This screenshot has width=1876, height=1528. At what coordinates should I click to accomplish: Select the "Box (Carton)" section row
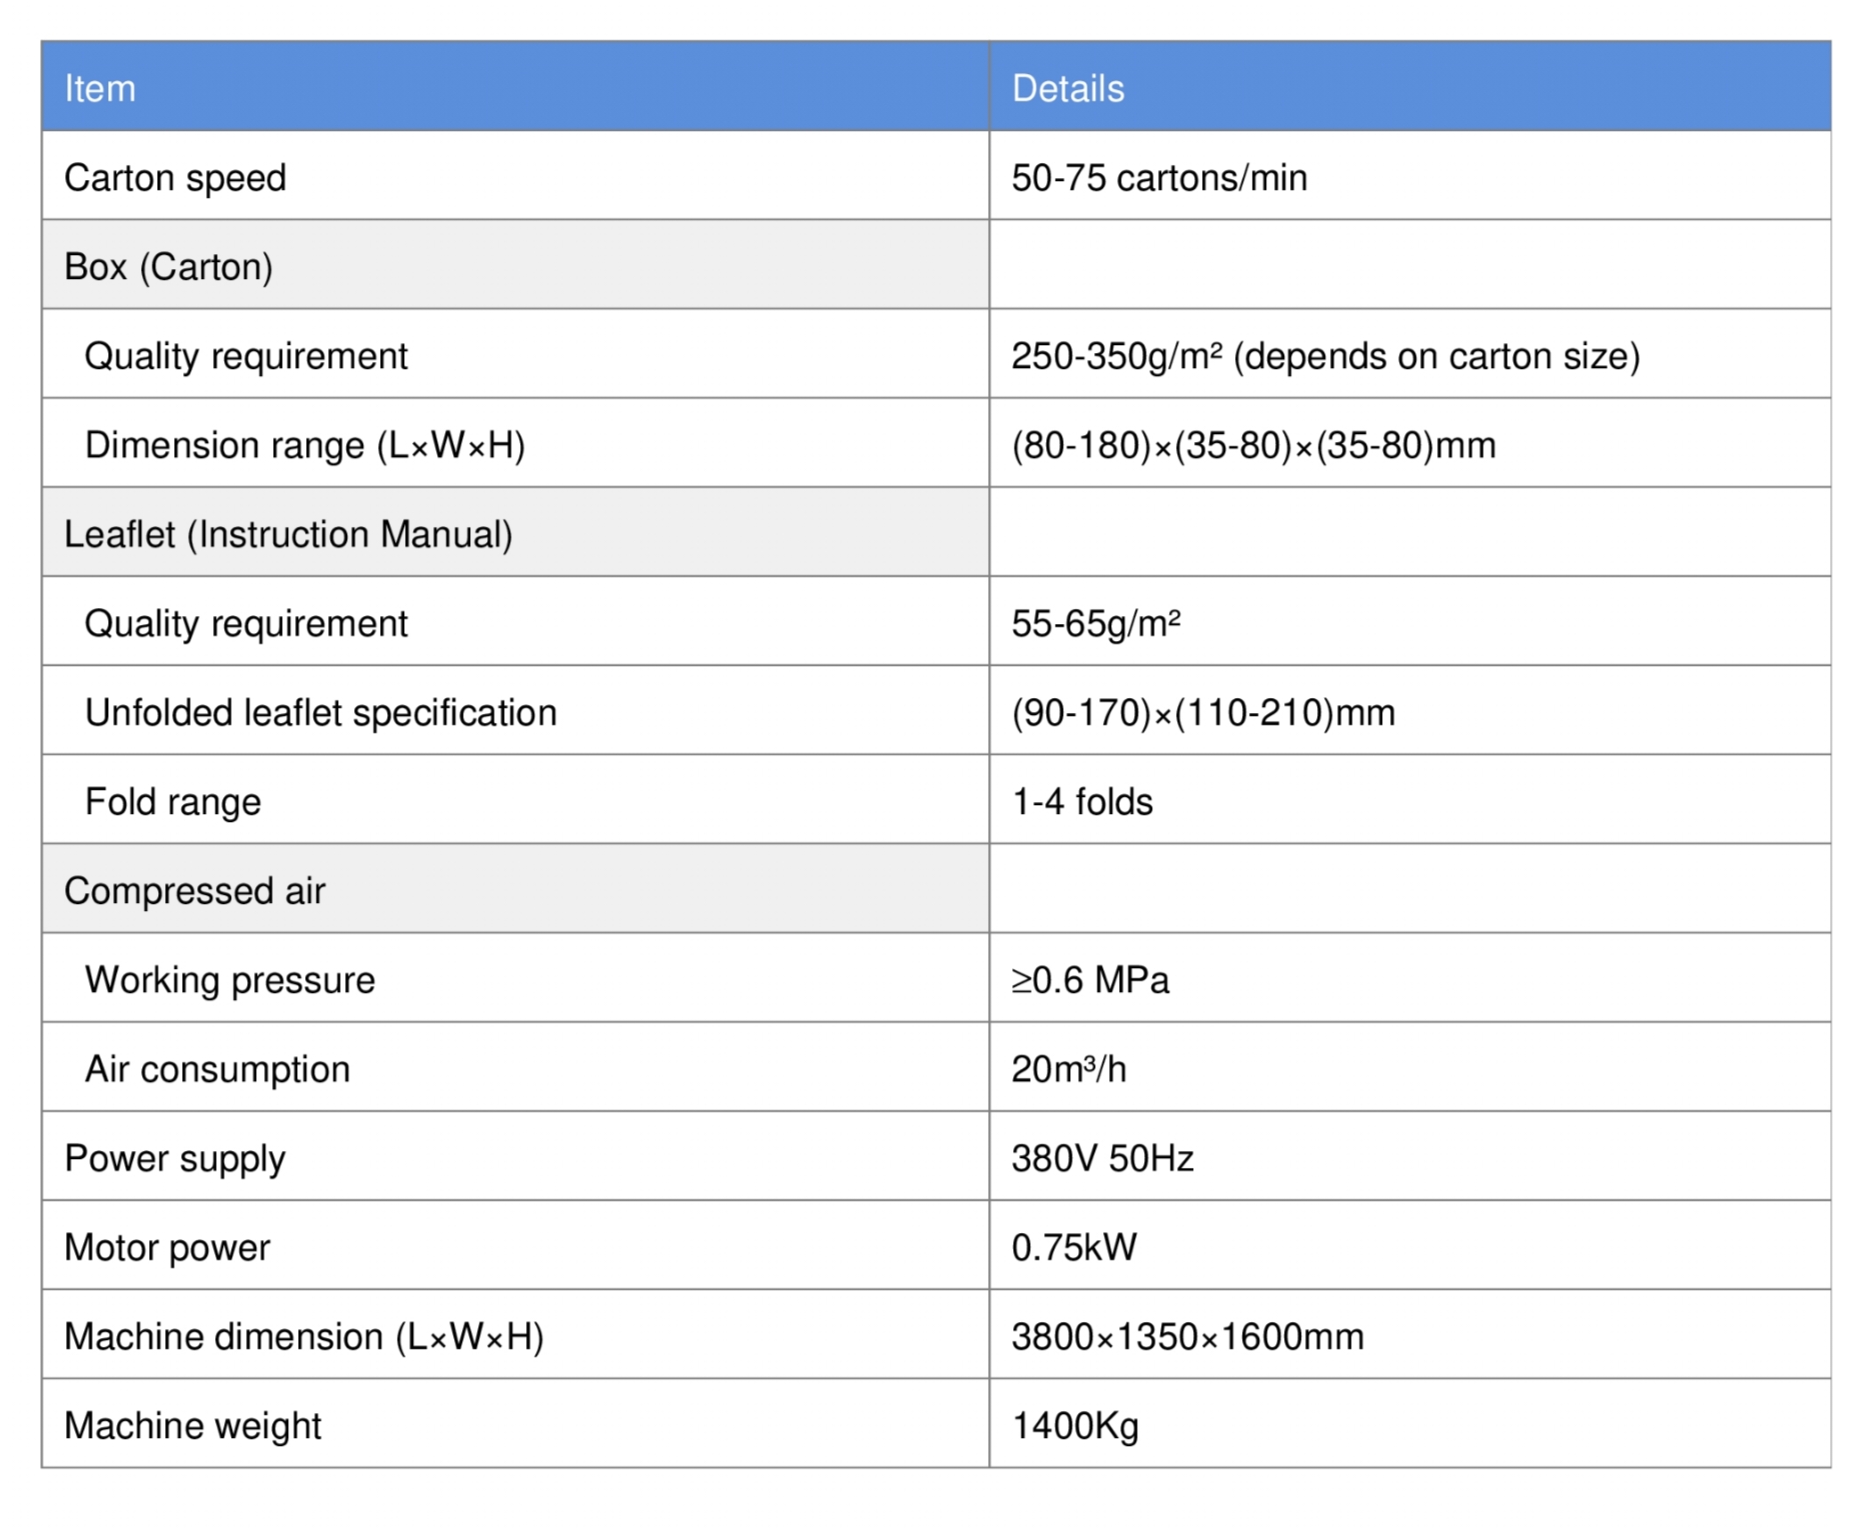(x=168, y=266)
